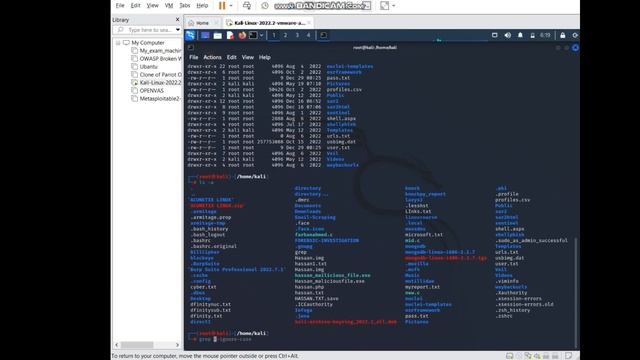
Task: Click the snapshot clock icon in the VMware toolbar
Action: point(265,6)
